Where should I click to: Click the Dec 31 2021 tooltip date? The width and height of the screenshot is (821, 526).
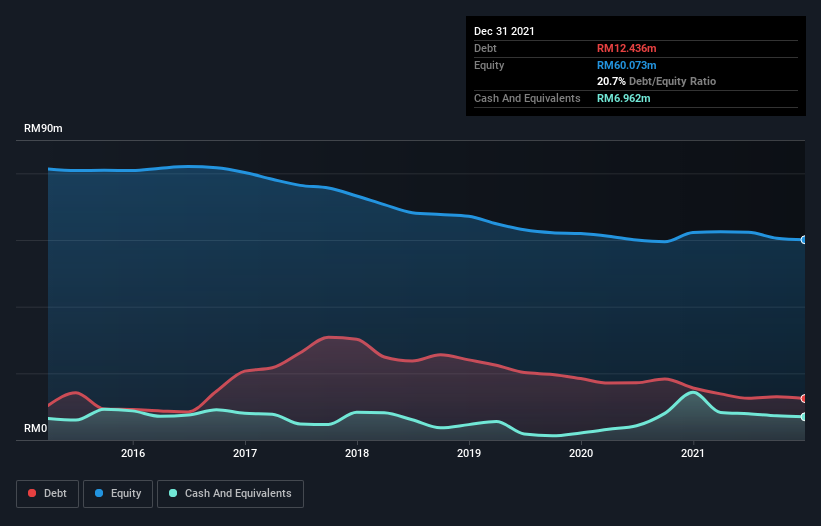point(504,31)
